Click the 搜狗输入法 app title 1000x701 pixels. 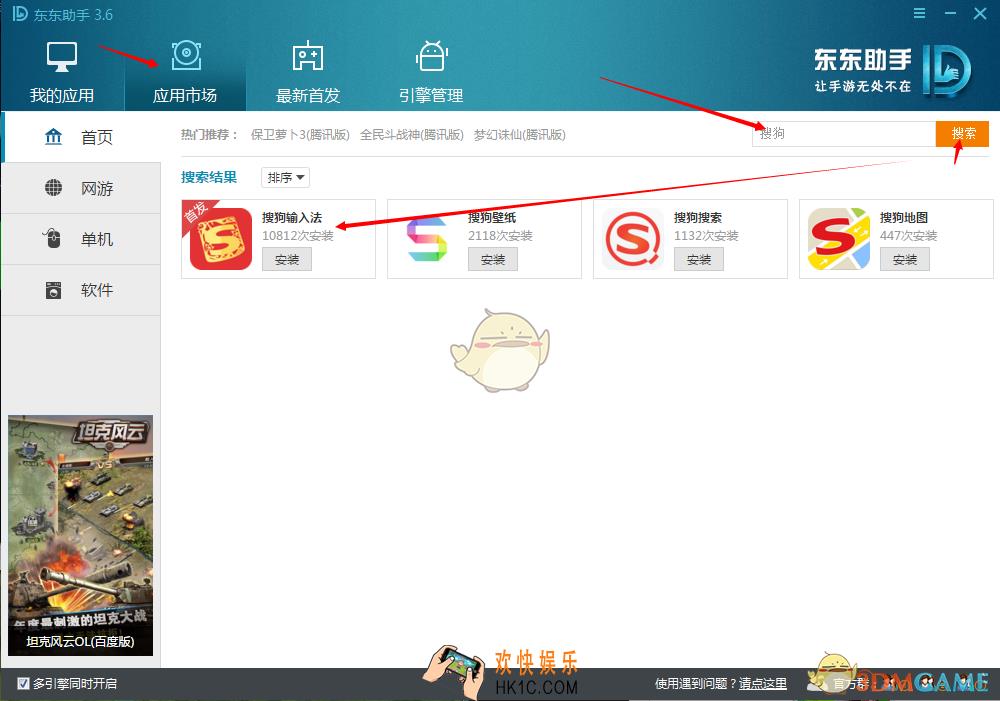point(292,218)
